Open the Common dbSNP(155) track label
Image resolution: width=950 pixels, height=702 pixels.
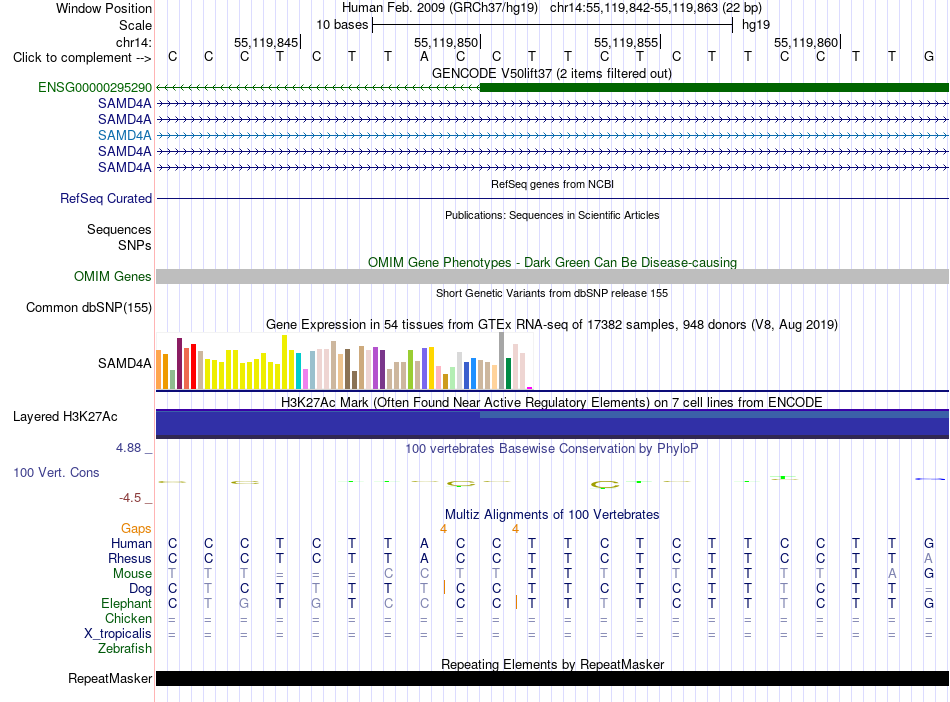(89, 307)
